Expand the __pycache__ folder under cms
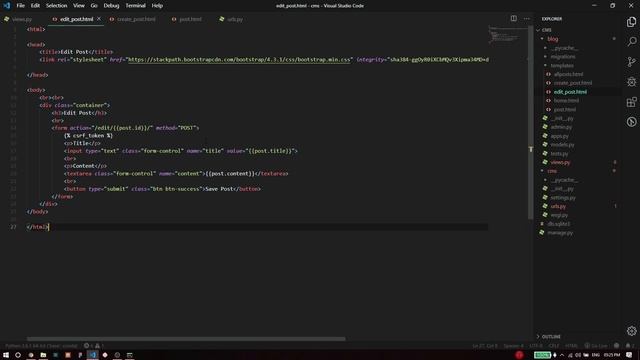 [x=564, y=180]
